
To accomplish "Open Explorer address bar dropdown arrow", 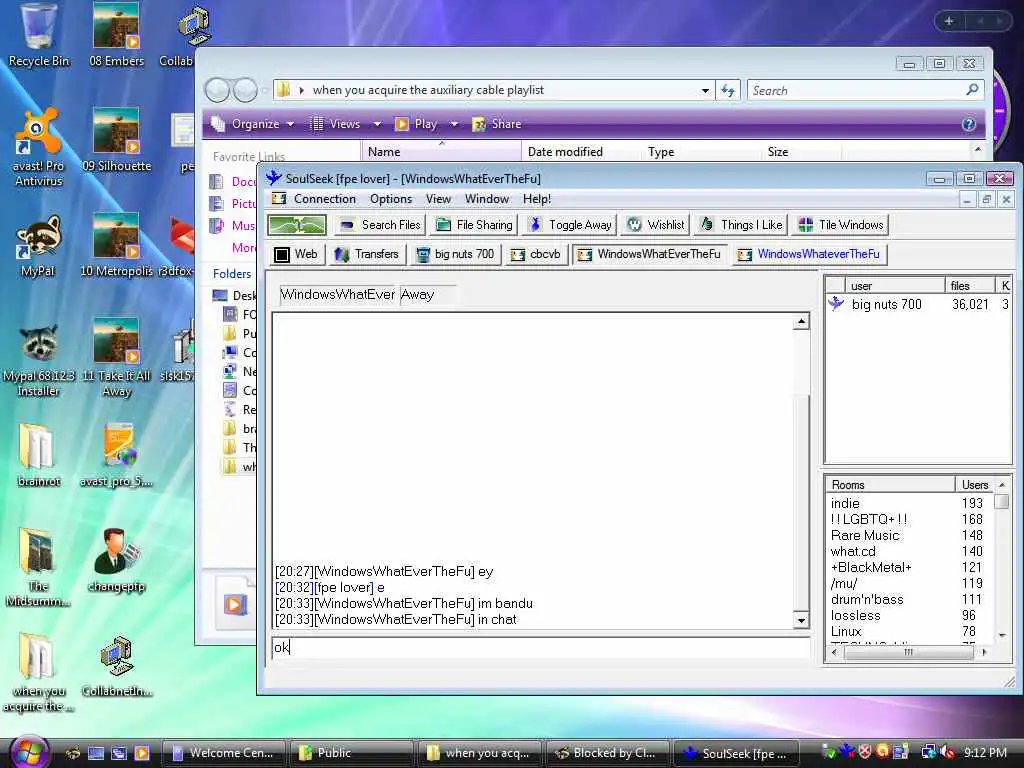I will click(x=705, y=91).
